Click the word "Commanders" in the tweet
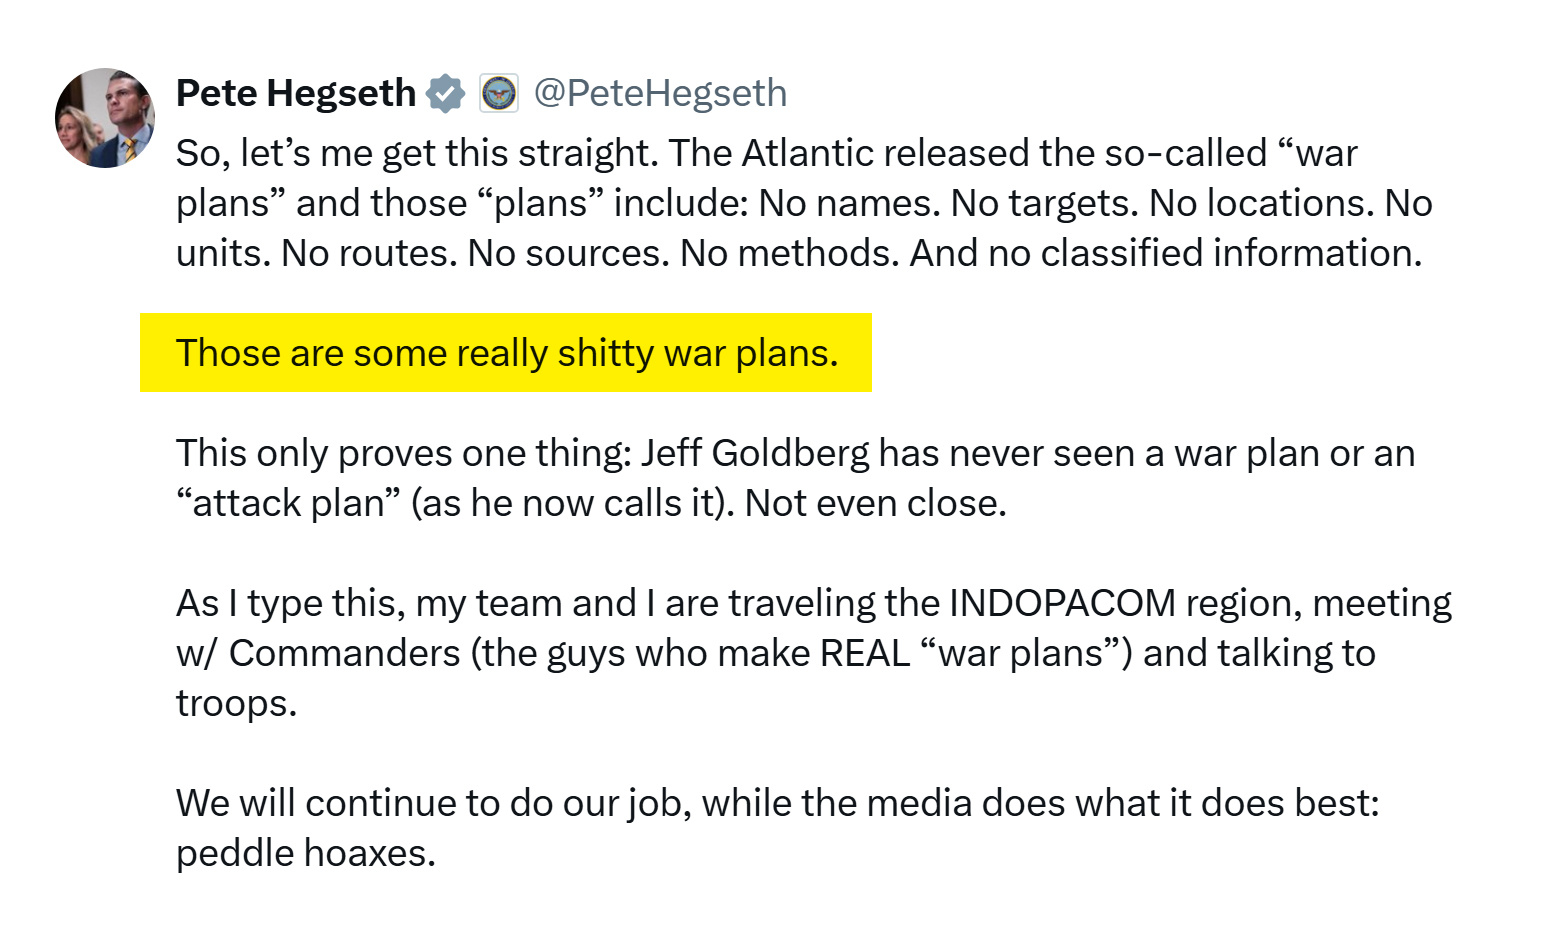The height and width of the screenshot is (940, 1541). 345,653
